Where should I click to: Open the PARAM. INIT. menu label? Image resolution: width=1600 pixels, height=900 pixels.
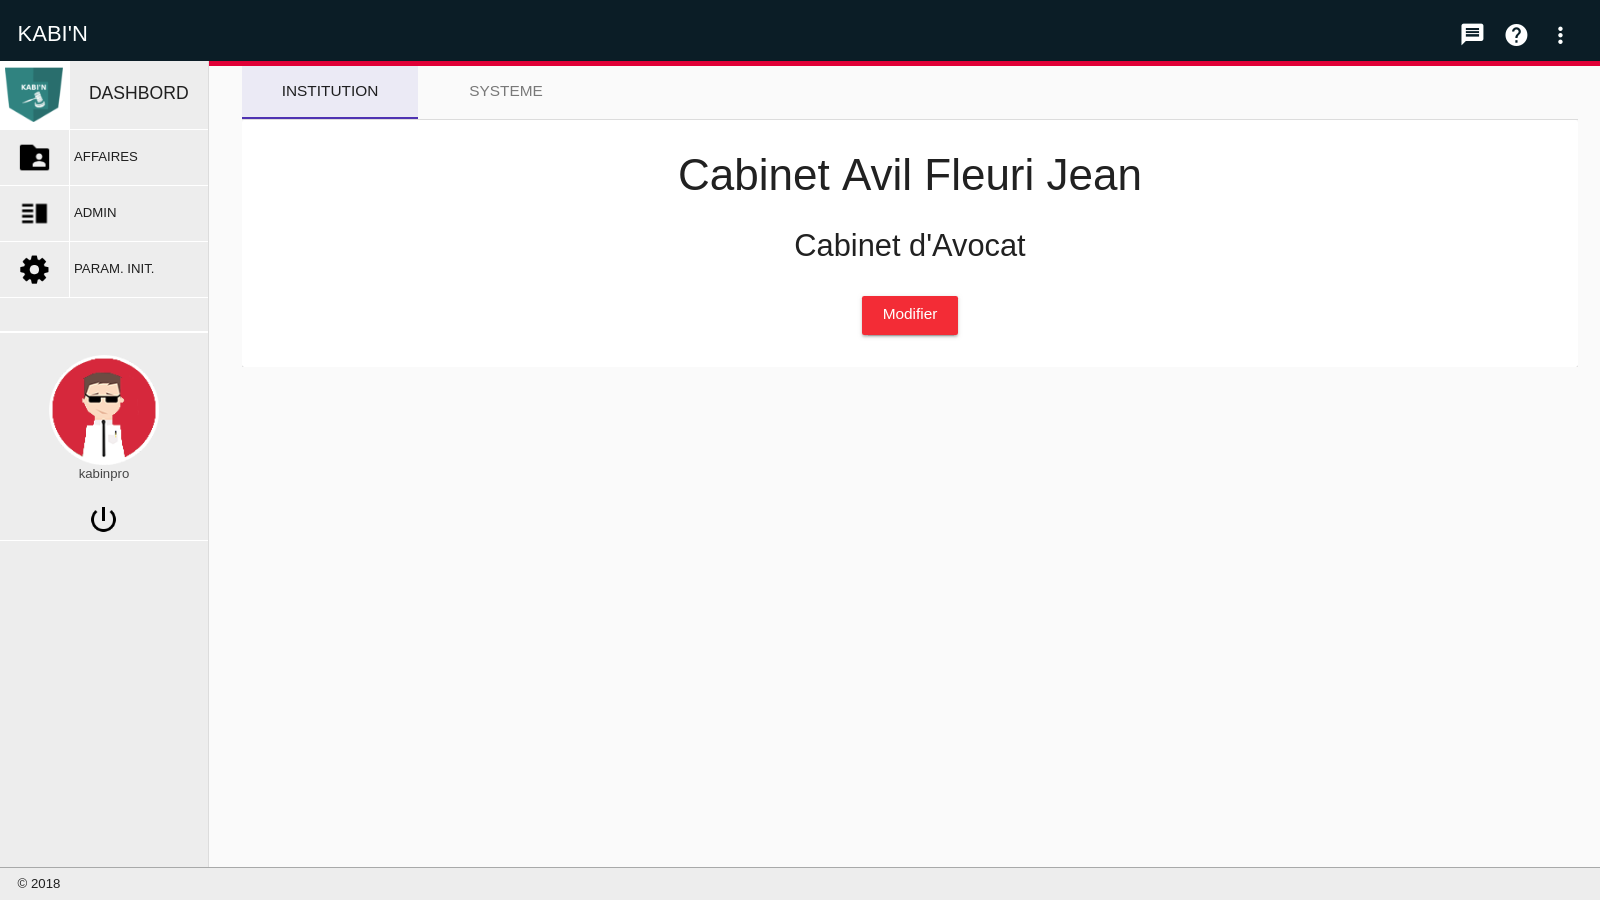114,269
